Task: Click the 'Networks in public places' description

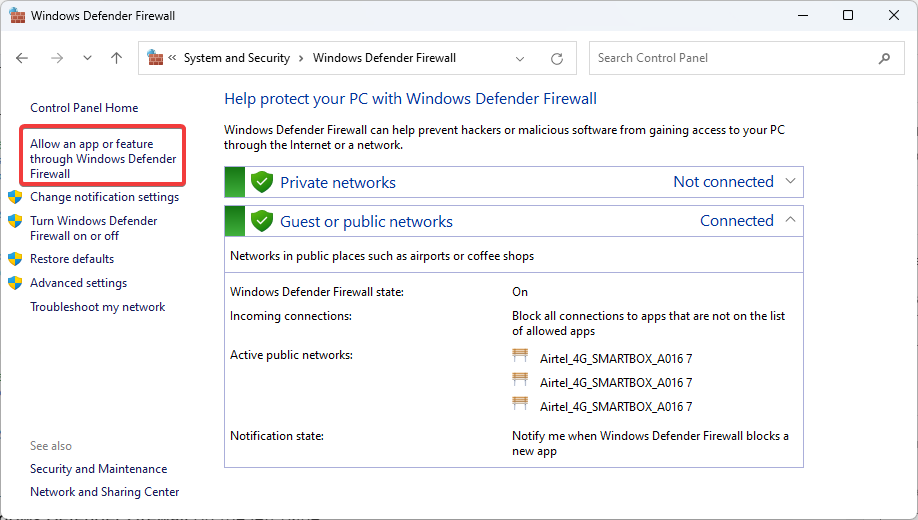Action: pos(382,256)
